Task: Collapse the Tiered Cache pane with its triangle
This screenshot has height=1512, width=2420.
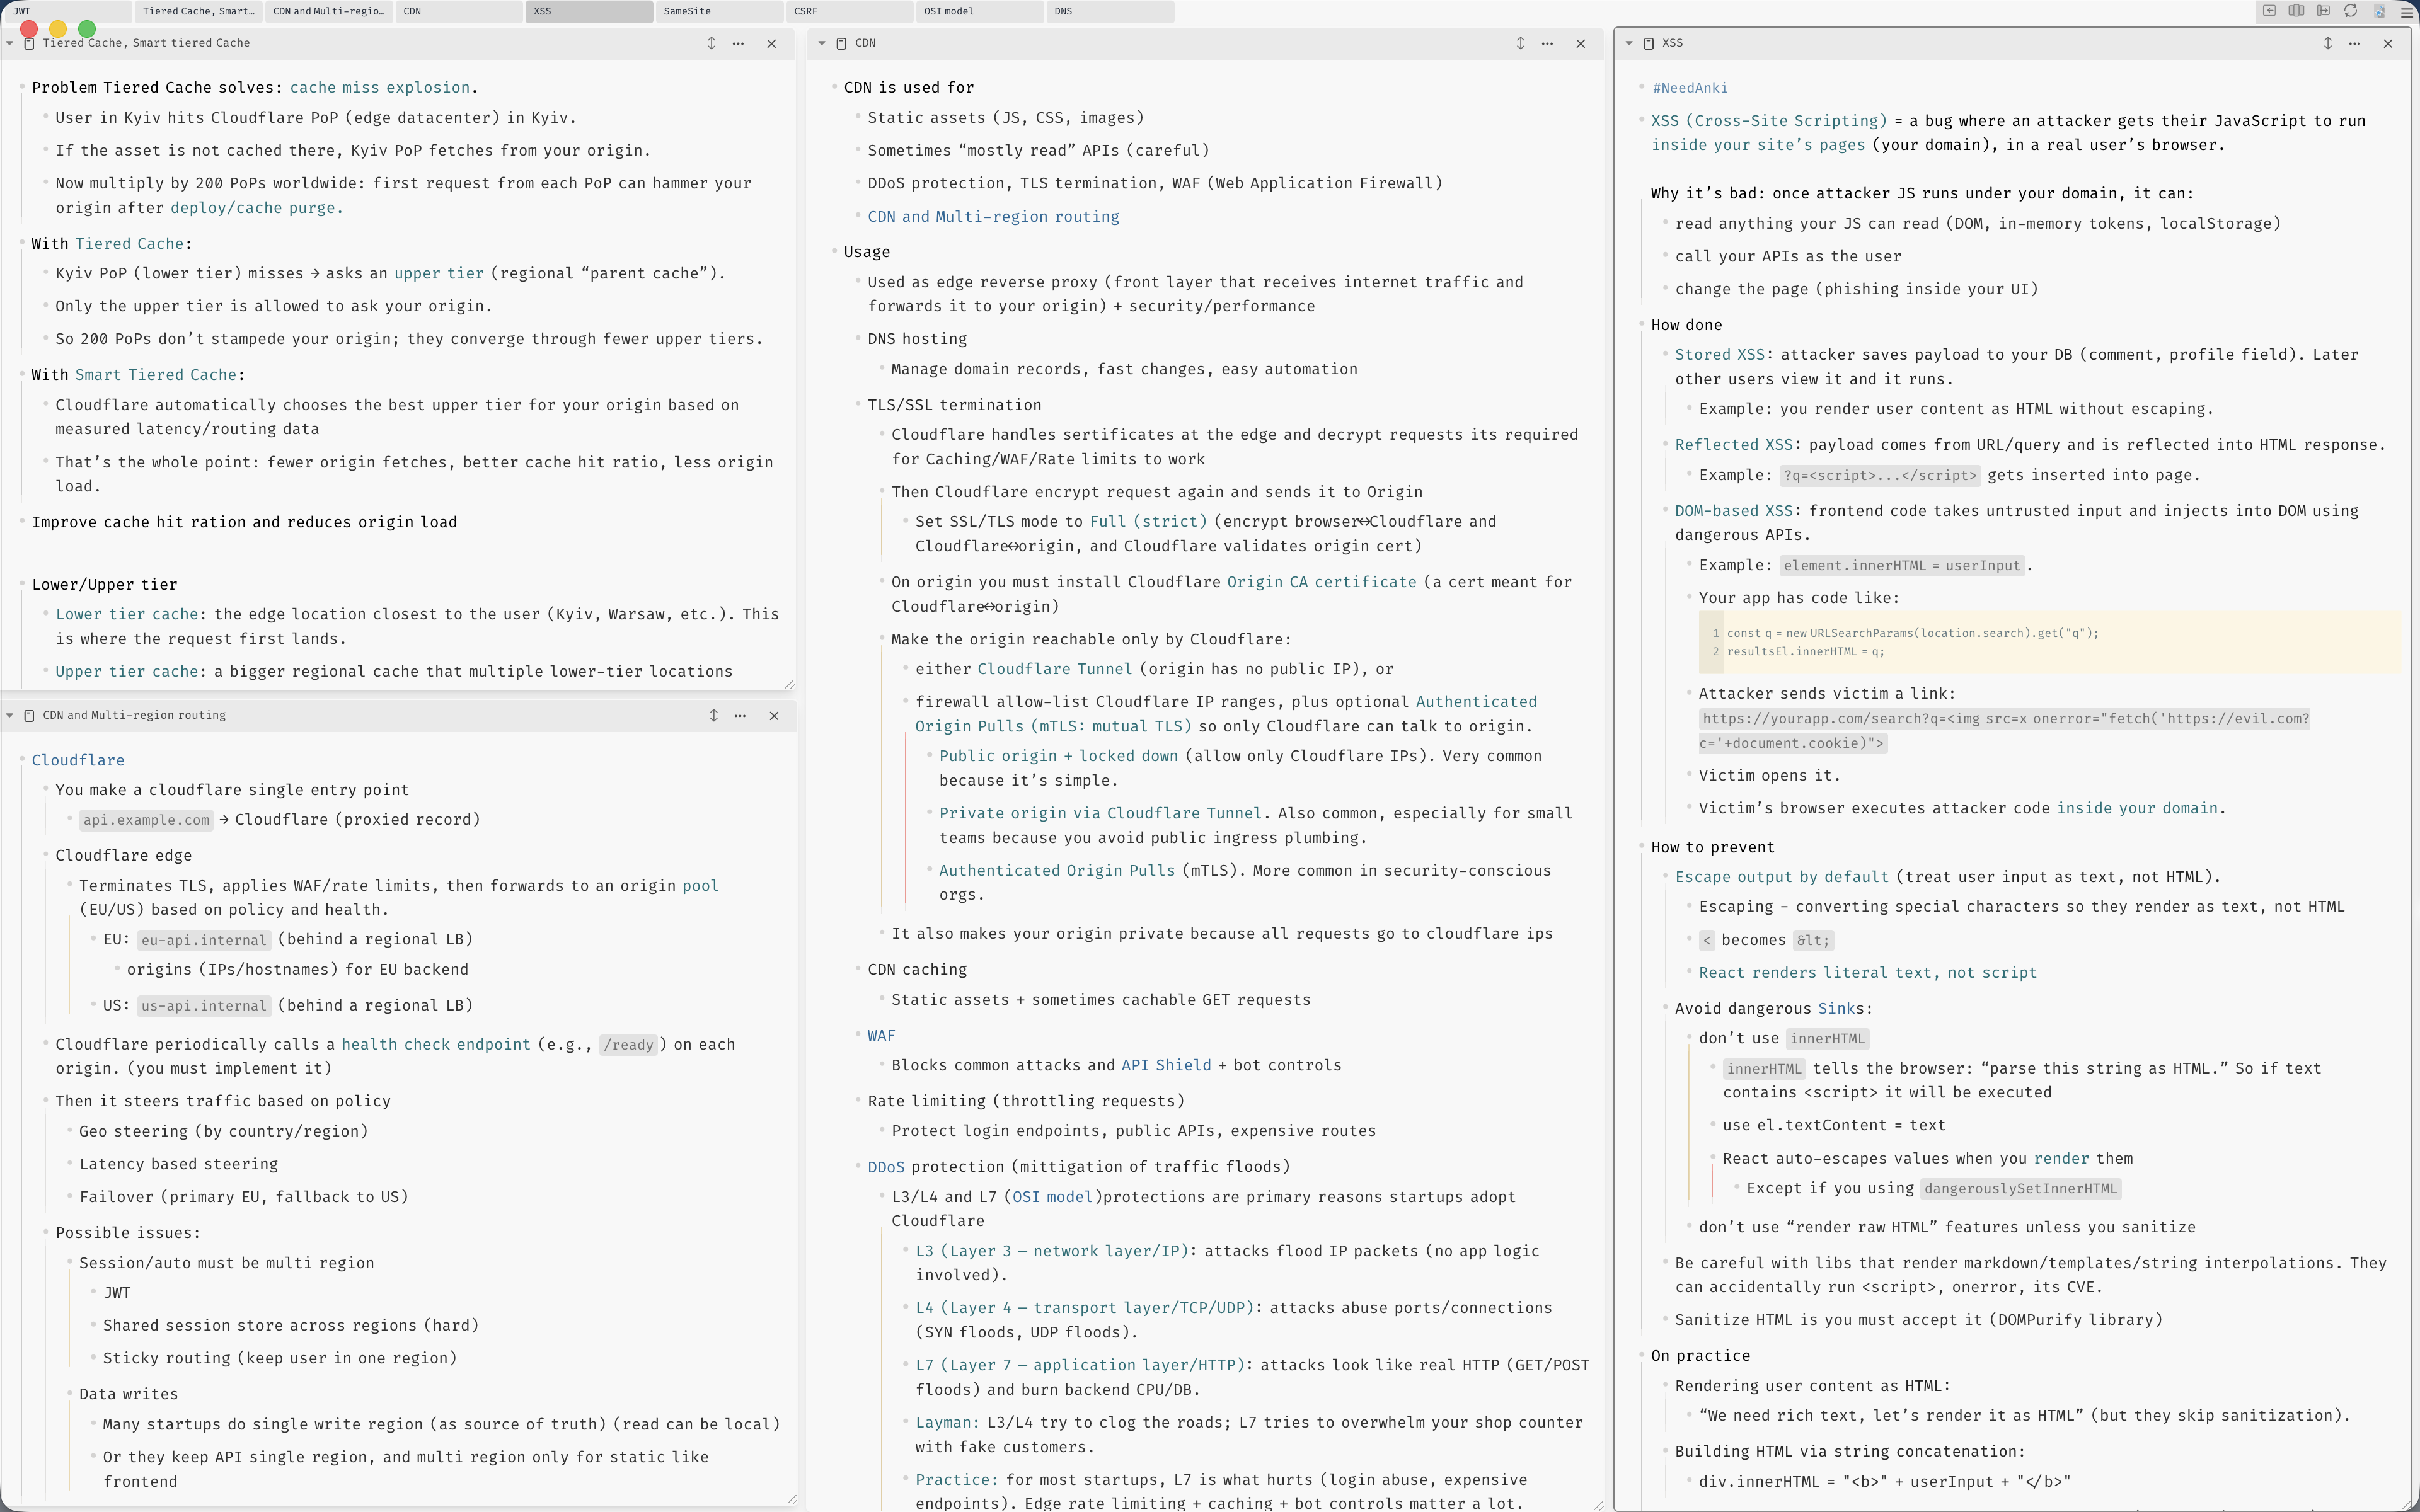Action: [x=10, y=43]
